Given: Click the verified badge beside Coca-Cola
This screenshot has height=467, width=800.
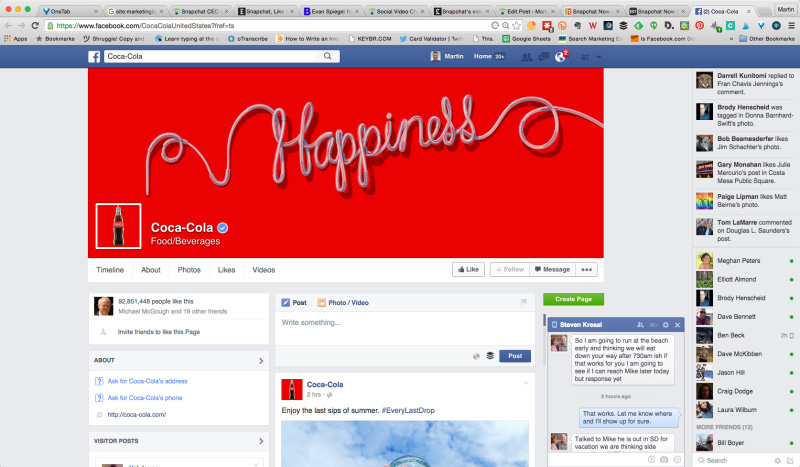Looking at the screenshot, I should coord(222,228).
